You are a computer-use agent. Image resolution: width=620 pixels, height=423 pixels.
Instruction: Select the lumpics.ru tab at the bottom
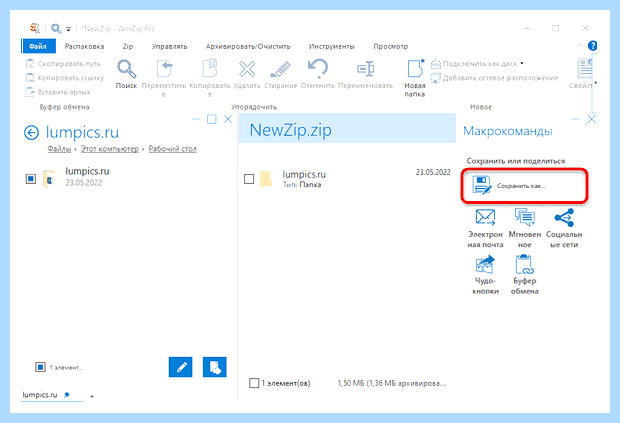click(x=40, y=395)
